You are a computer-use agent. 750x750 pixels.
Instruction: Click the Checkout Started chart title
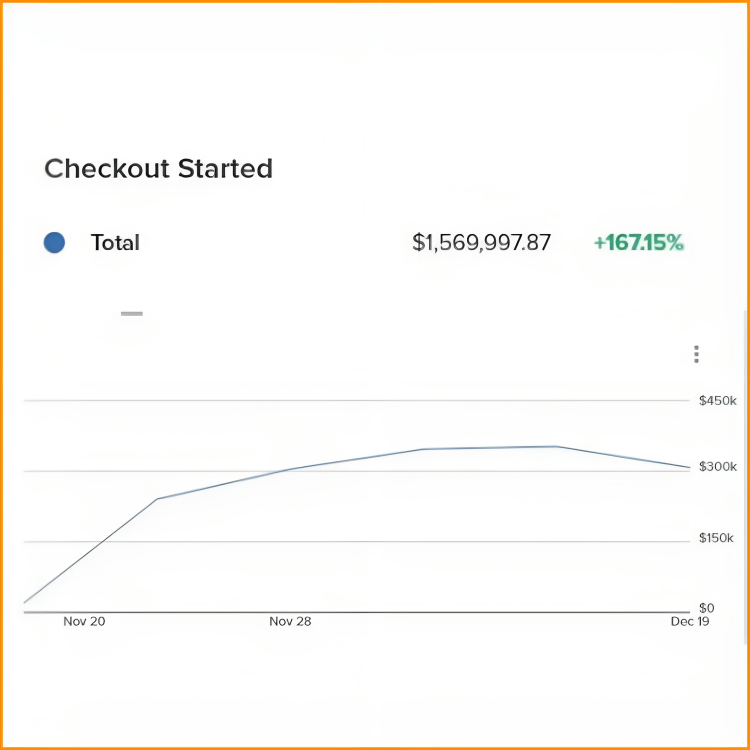158,169
